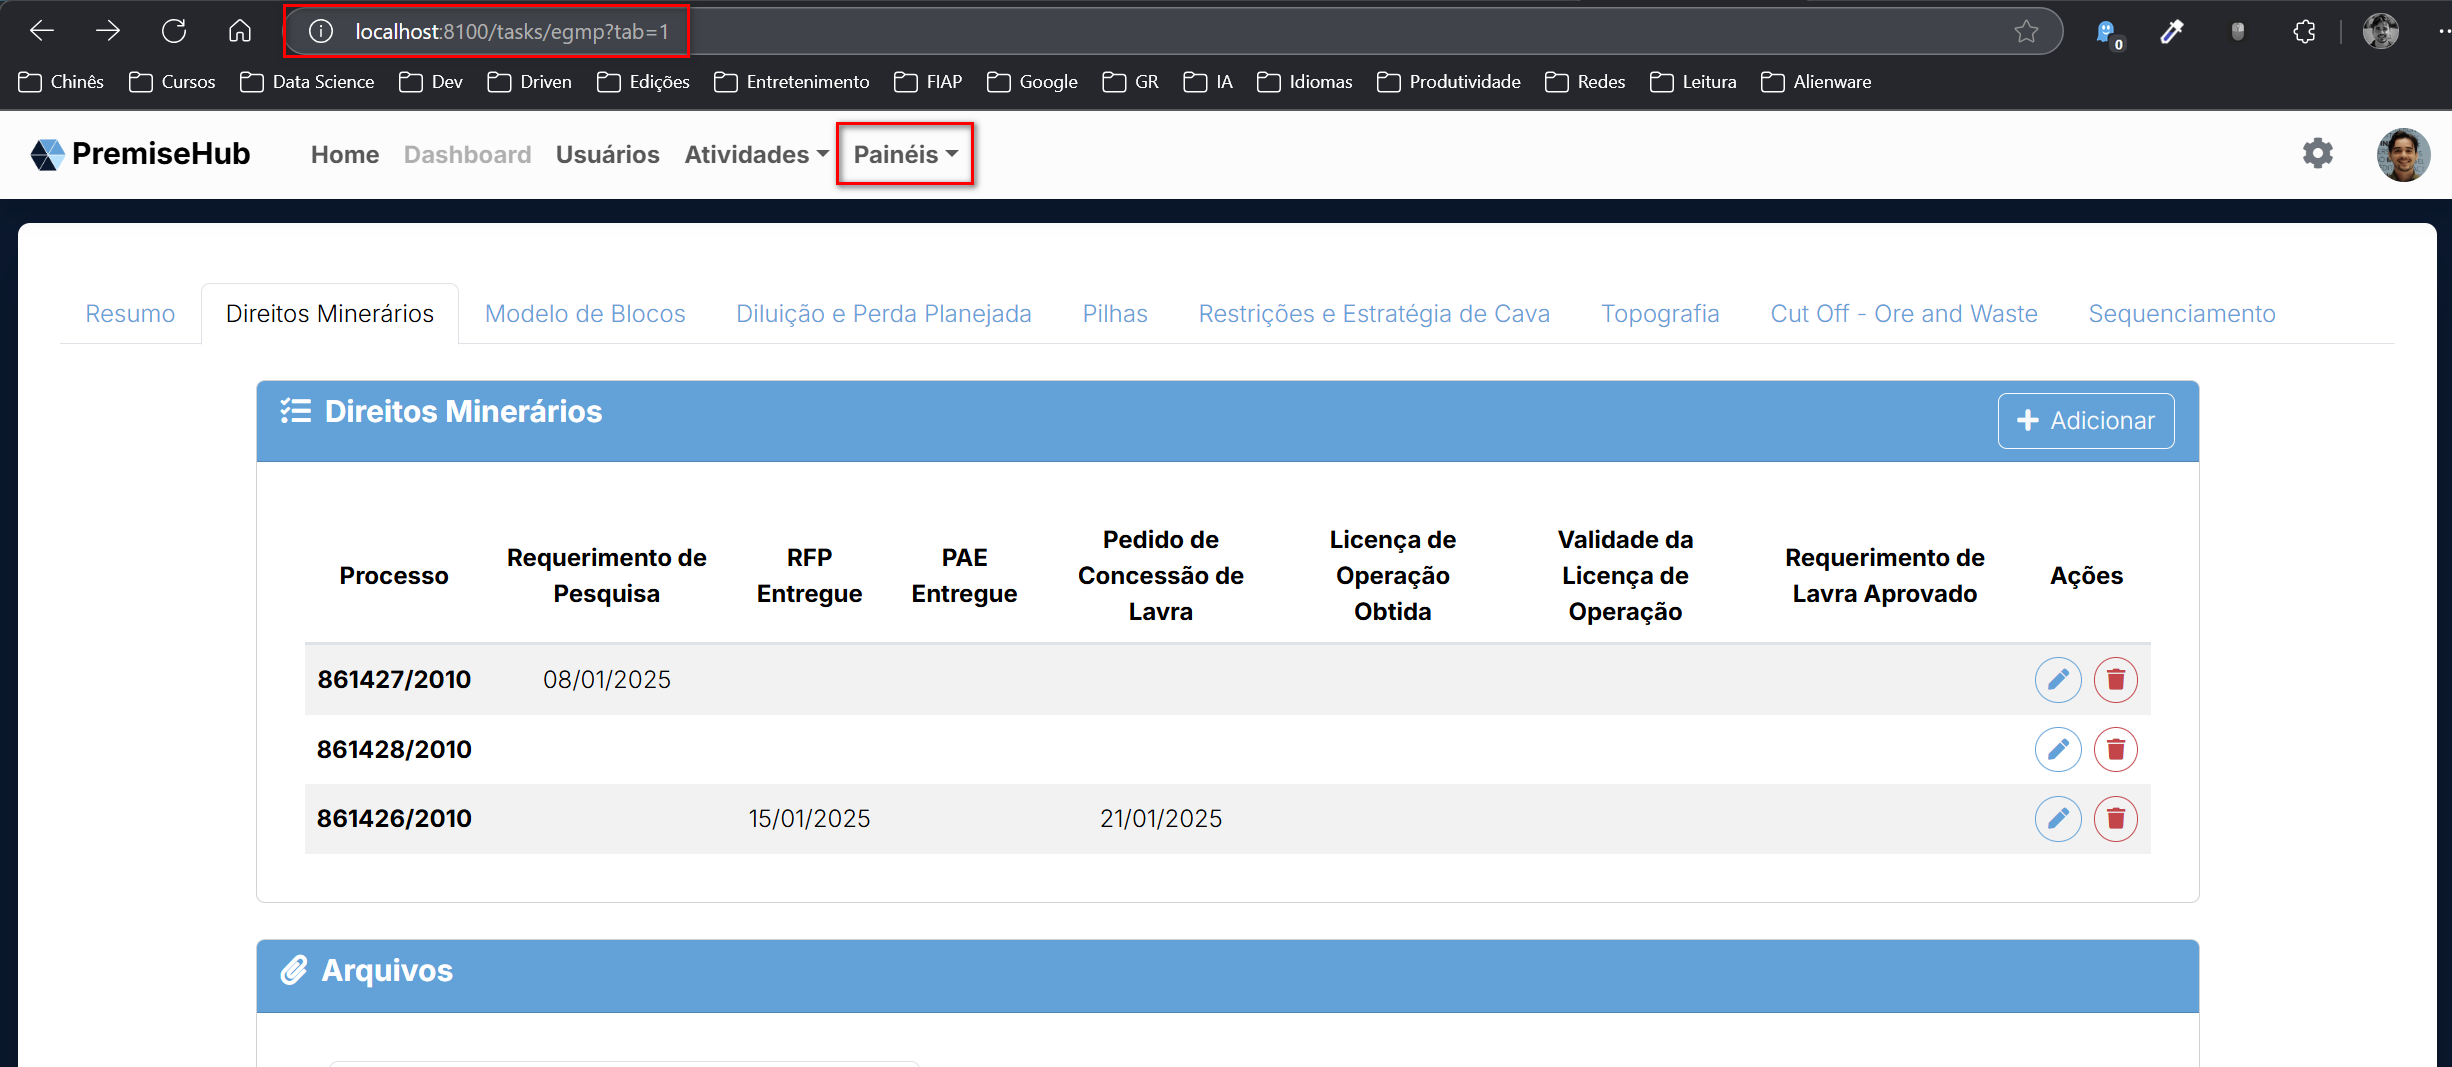Expand the Painéis dropdown menu
The height and width of the screenshot is (1067, 2452).
click(905, 155)
